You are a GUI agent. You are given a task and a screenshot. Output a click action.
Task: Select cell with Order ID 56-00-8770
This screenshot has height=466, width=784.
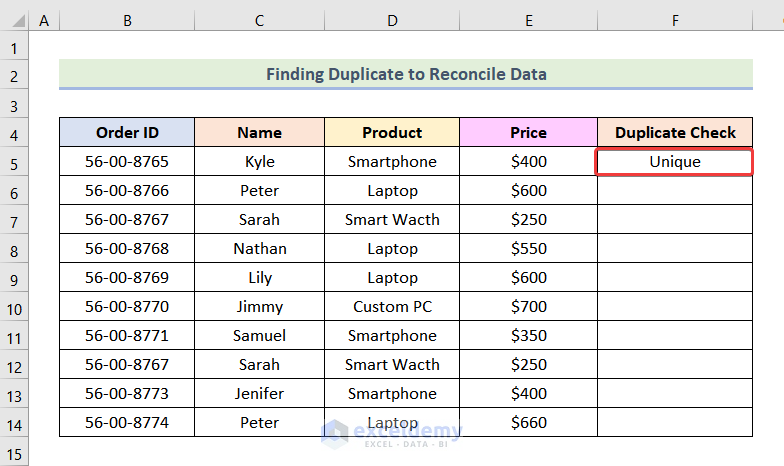(x=126, y=306)
